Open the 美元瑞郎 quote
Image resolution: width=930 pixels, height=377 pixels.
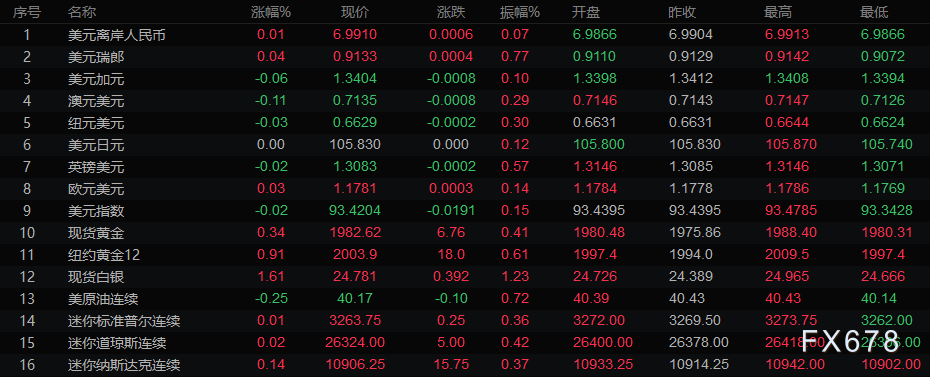coord(465,57)
